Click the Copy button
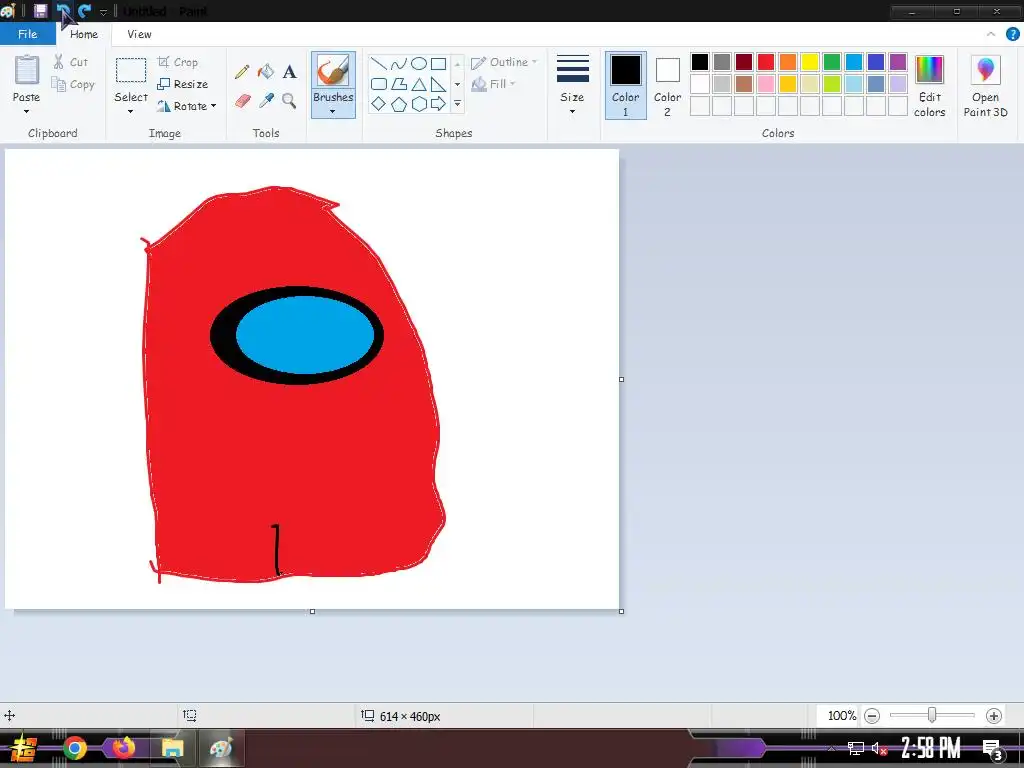The width and height of the screenshot is (1024, 768). coord(73,84)
